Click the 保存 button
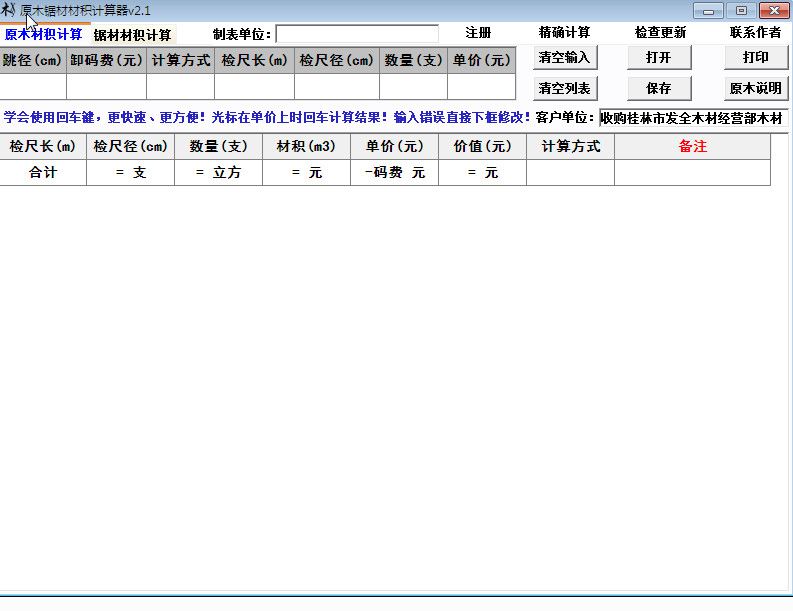The height and width of the screenshot is (611, 793). pyautogui.click(x=659, y=88)
